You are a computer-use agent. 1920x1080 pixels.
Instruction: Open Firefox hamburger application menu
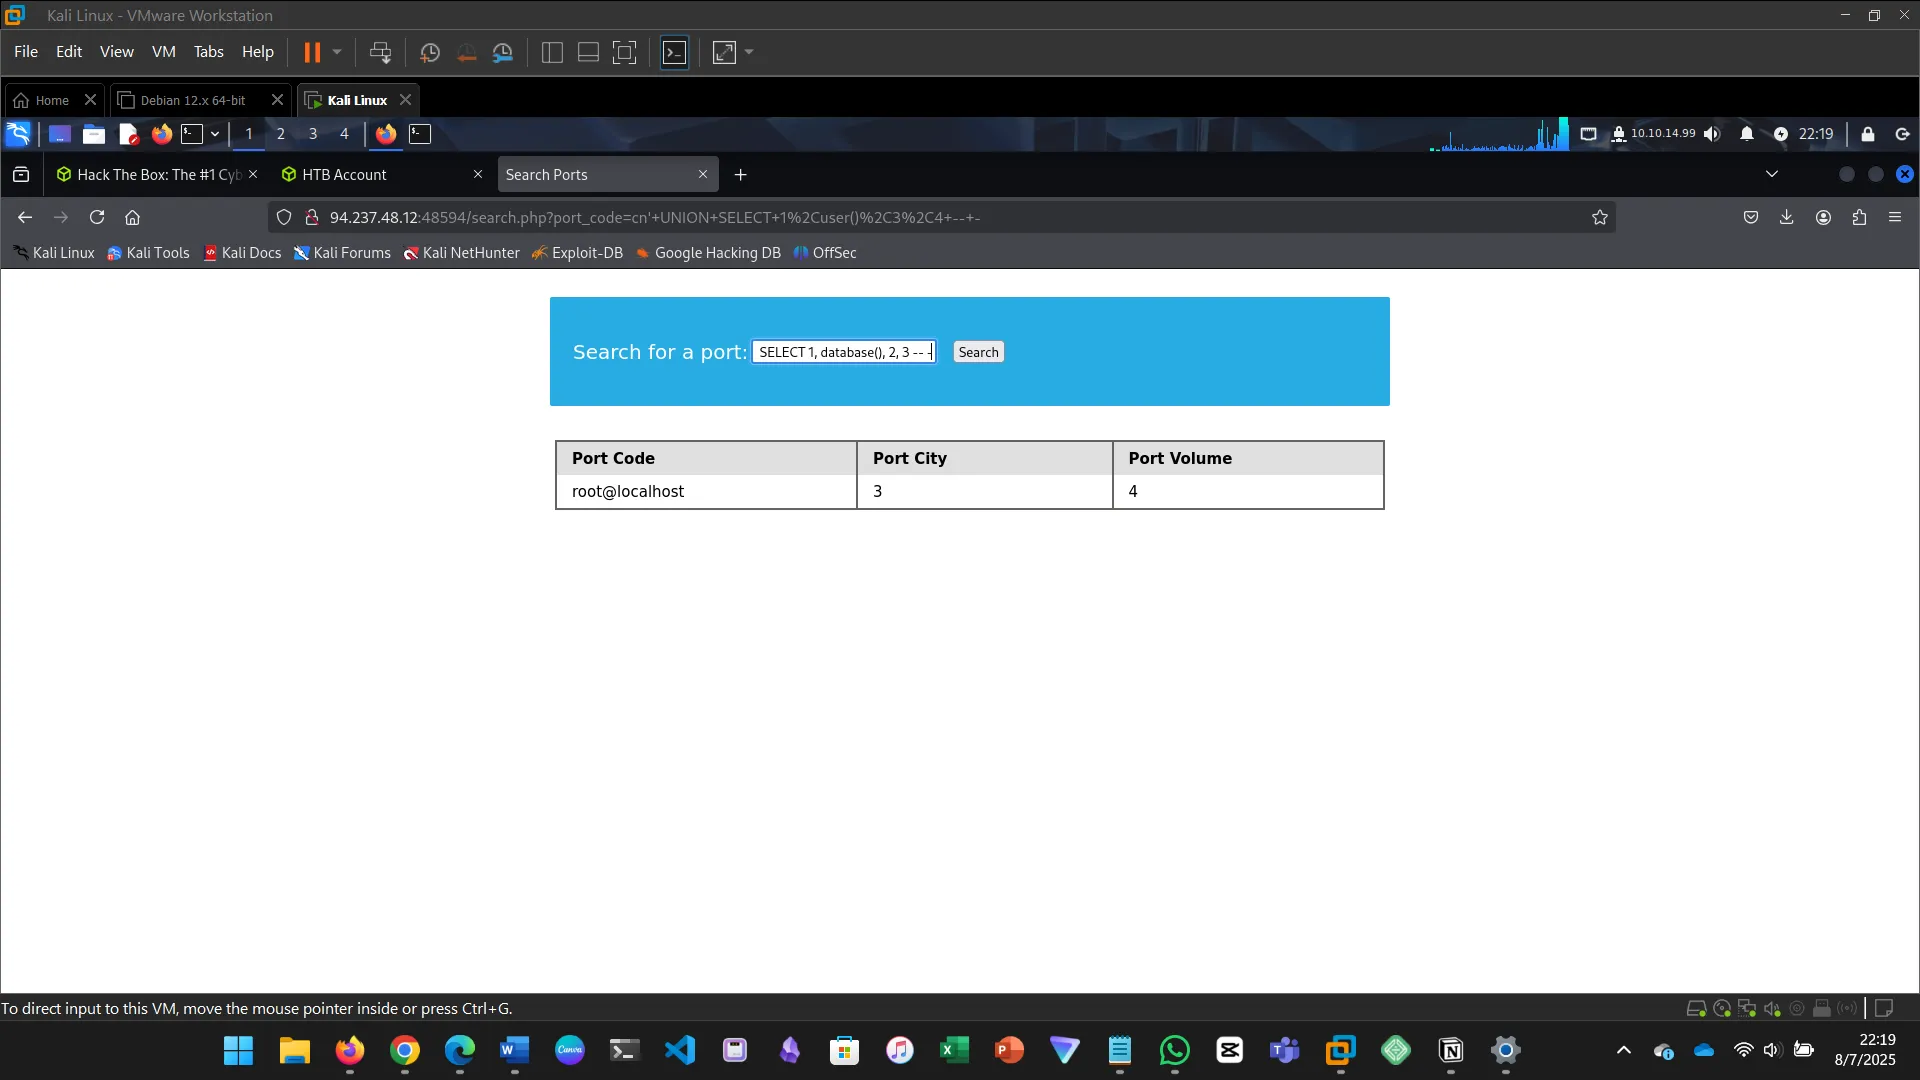(x=1895, y=217)
